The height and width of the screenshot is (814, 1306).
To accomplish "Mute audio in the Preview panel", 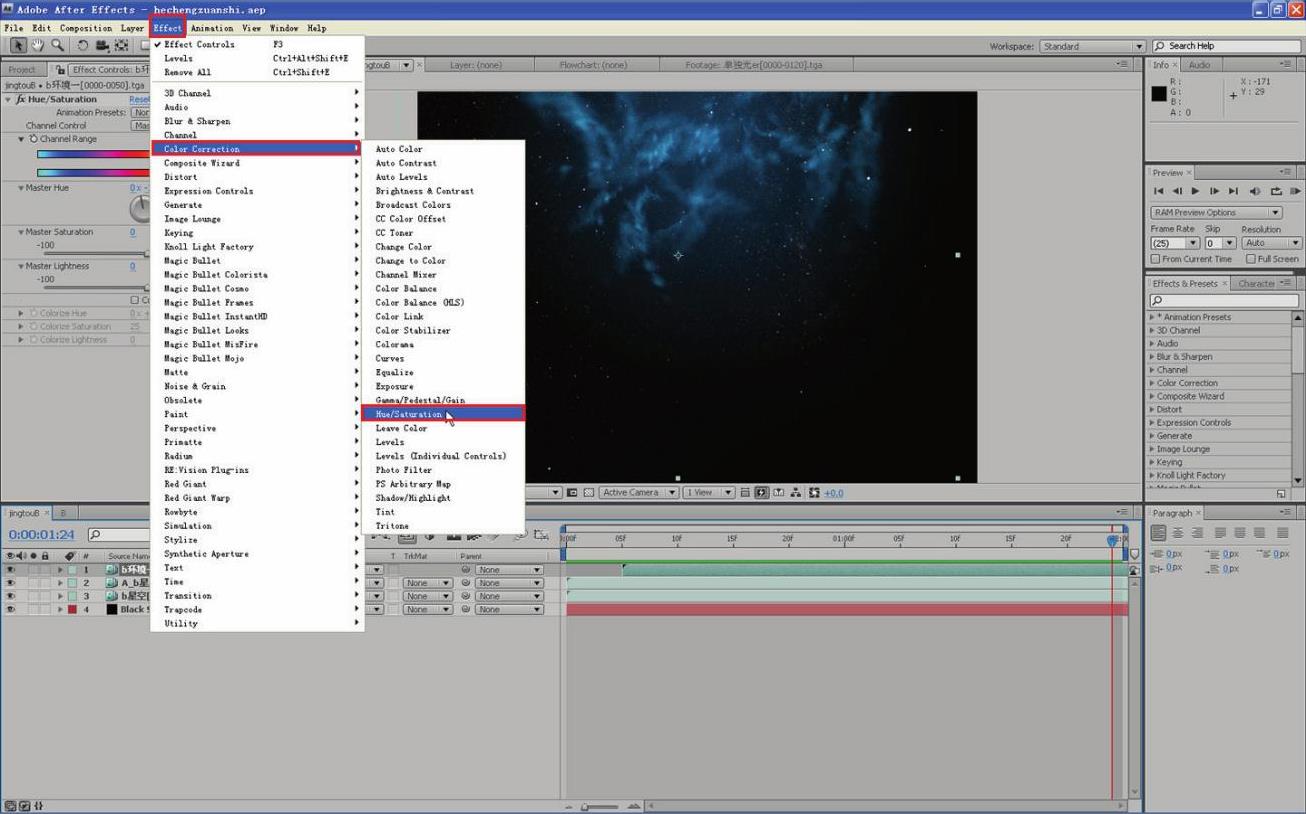I will tap(1255, 191).
